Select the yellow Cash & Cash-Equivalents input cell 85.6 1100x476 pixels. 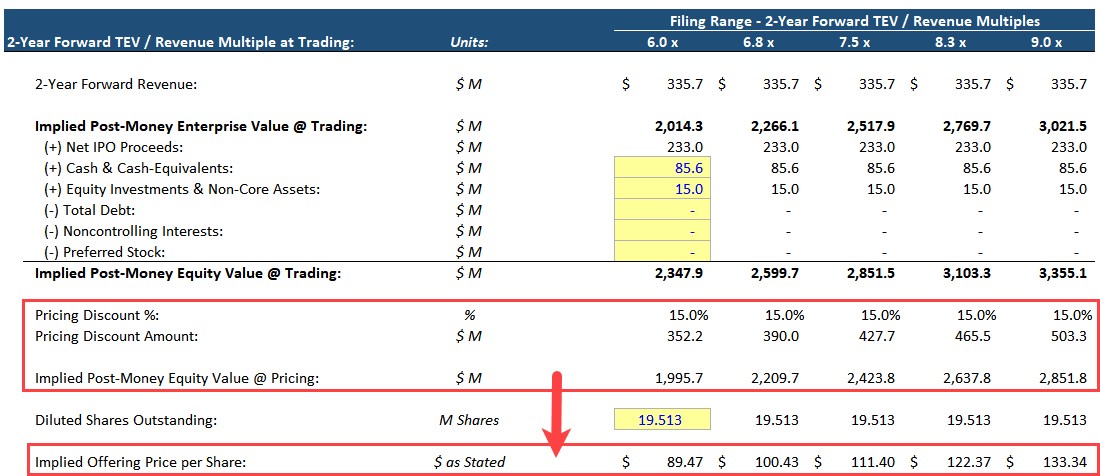pos(662,168)
